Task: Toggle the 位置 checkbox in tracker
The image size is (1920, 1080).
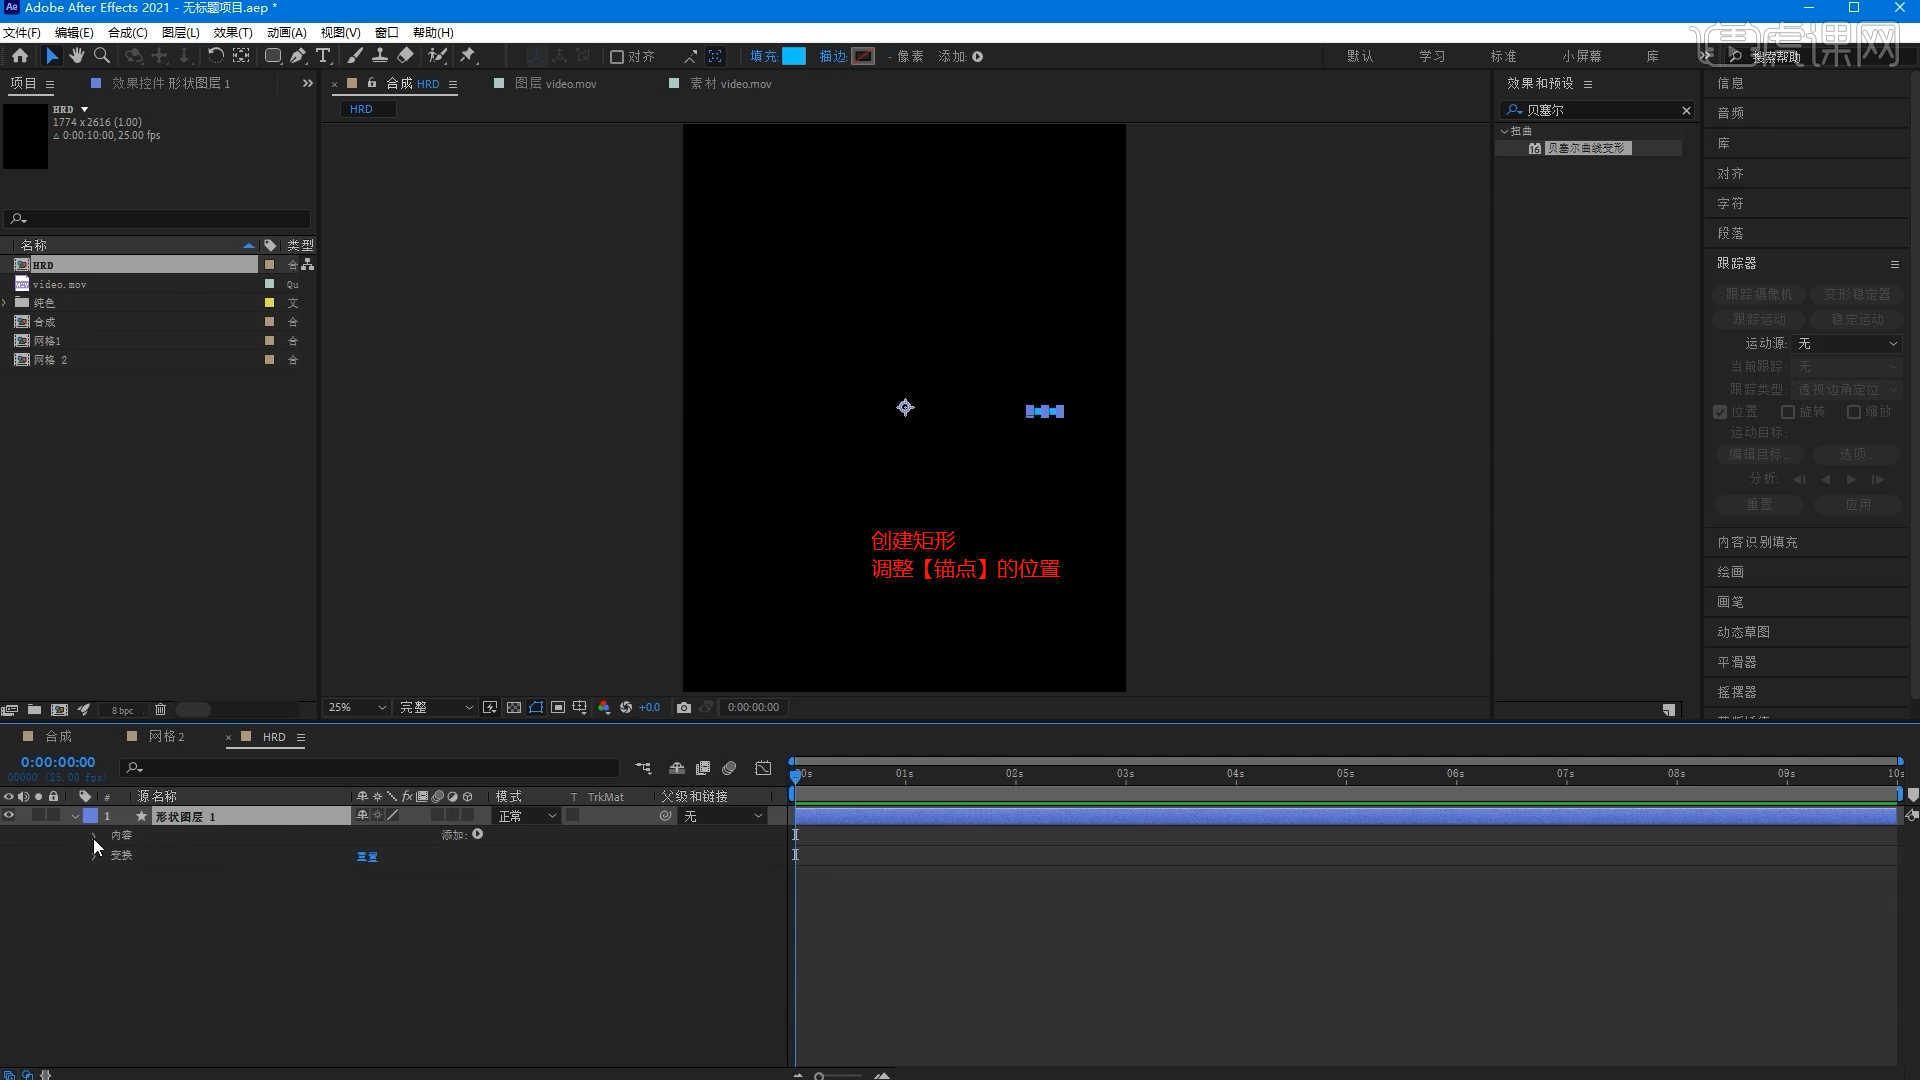Action: (x=1720, y=412)
